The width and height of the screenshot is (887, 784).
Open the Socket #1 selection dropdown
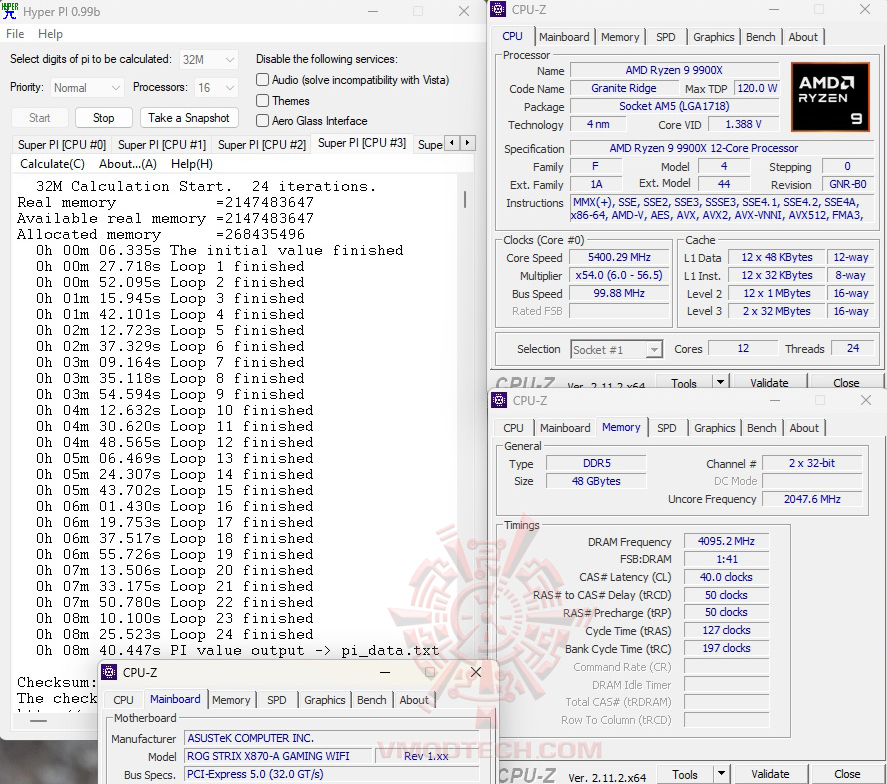616,350
